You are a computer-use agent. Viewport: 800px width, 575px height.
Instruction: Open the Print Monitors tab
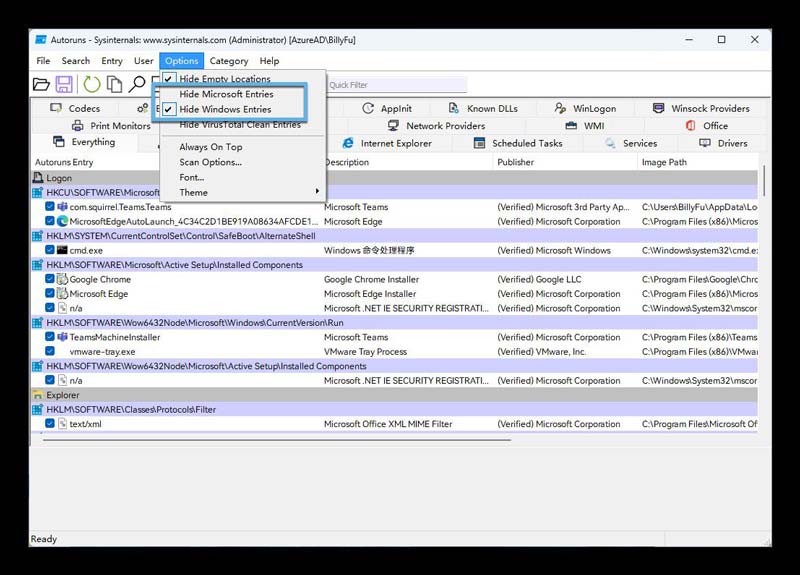point(111,126)
